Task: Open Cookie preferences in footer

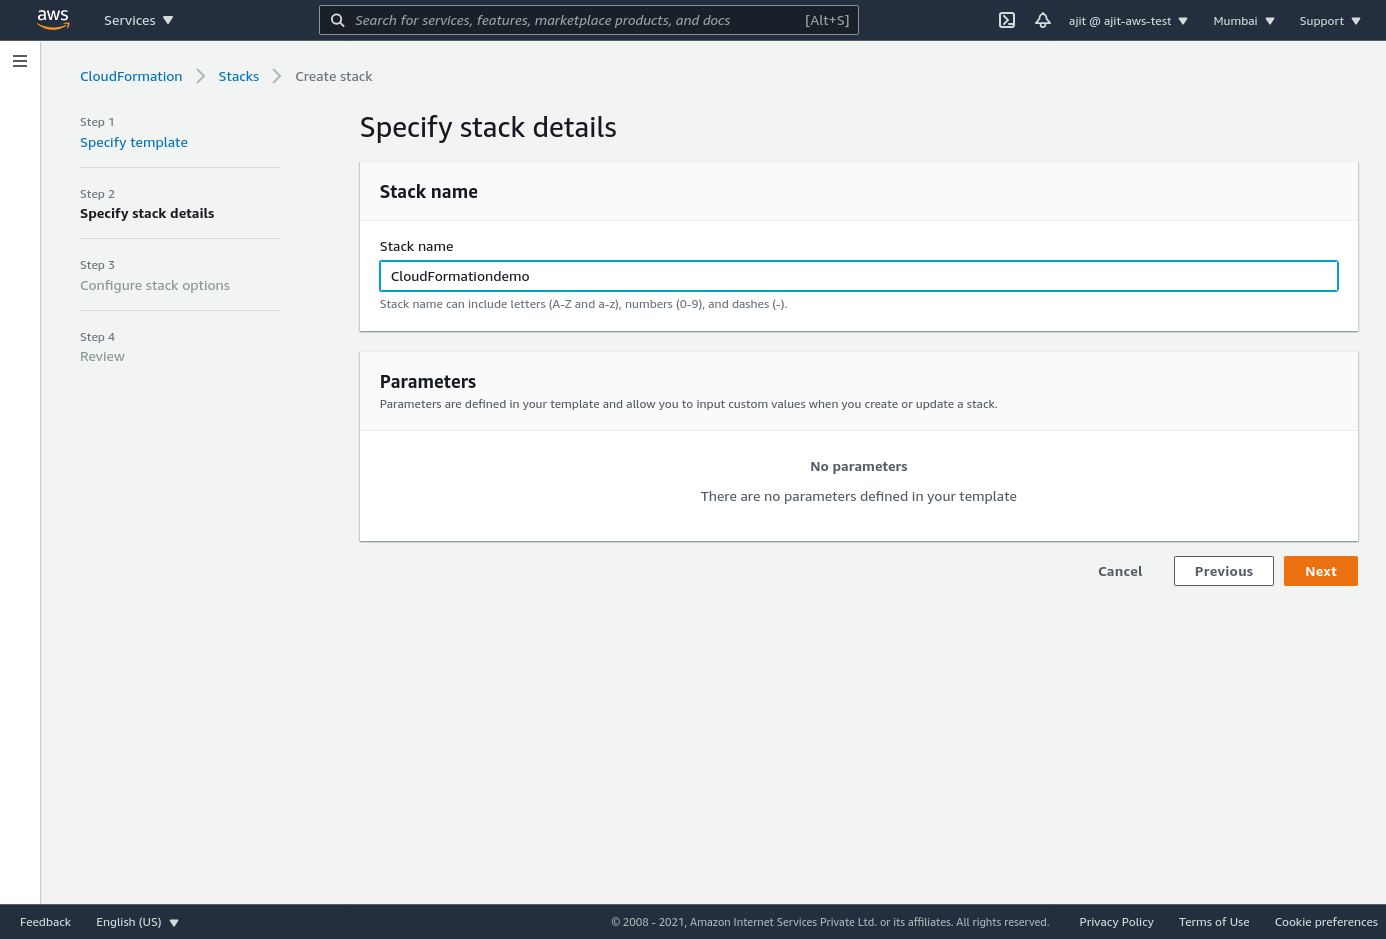Action: click(x=1325, y=922)
